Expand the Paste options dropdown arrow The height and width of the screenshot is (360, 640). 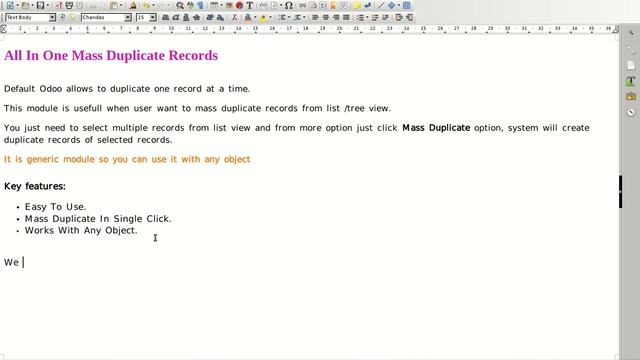[x=121, y=5]
